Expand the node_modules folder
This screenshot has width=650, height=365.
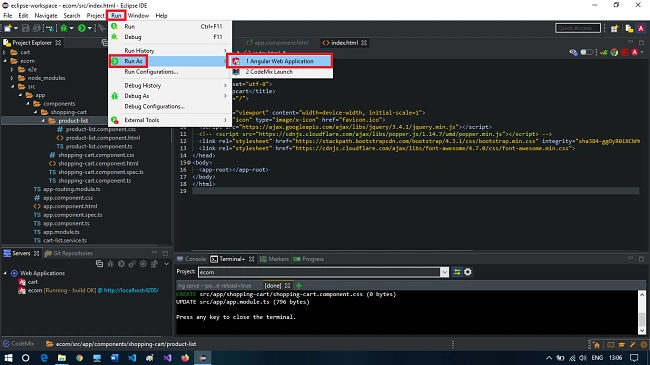pyautogui.click(x=12, y=78)
